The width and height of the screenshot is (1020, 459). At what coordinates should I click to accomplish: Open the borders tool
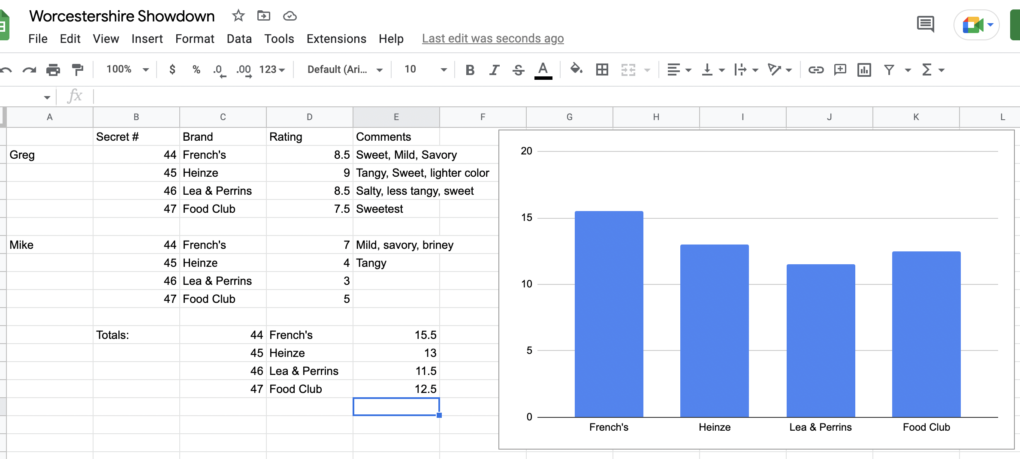[602, 70]
